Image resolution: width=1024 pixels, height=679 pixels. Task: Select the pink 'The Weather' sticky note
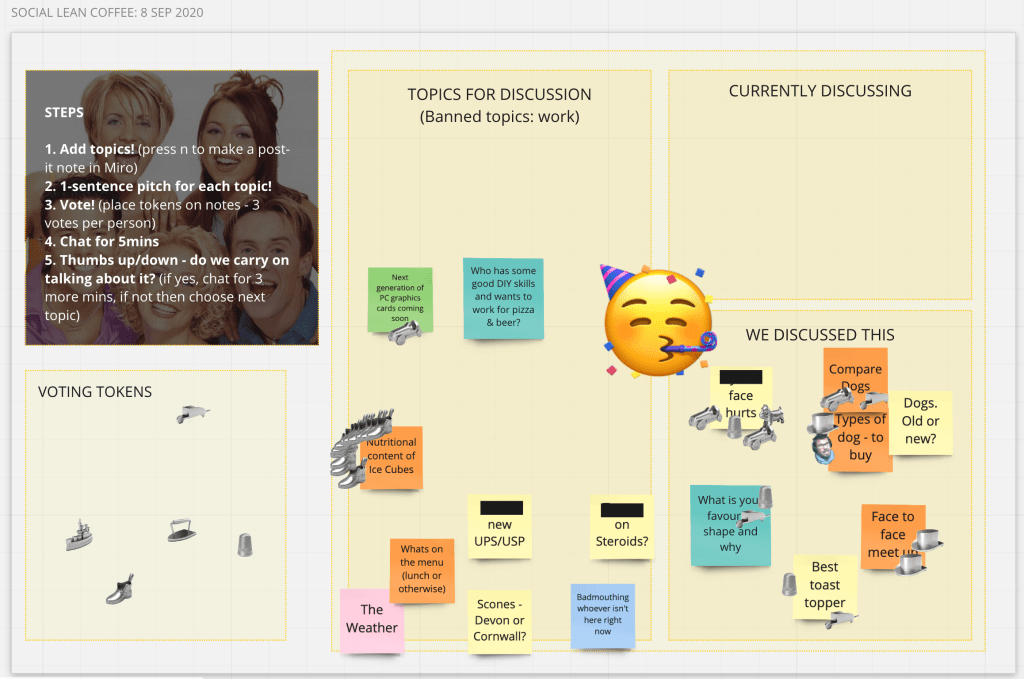pos(371,620)
